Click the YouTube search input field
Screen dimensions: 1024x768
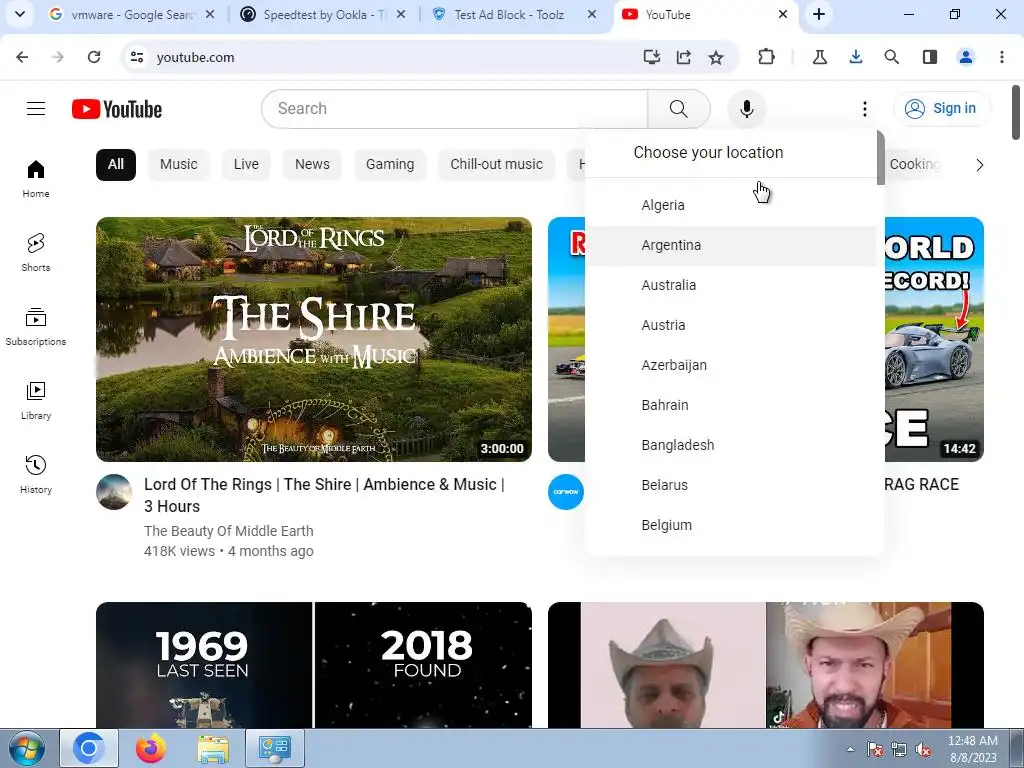click(x=455, y=108)
